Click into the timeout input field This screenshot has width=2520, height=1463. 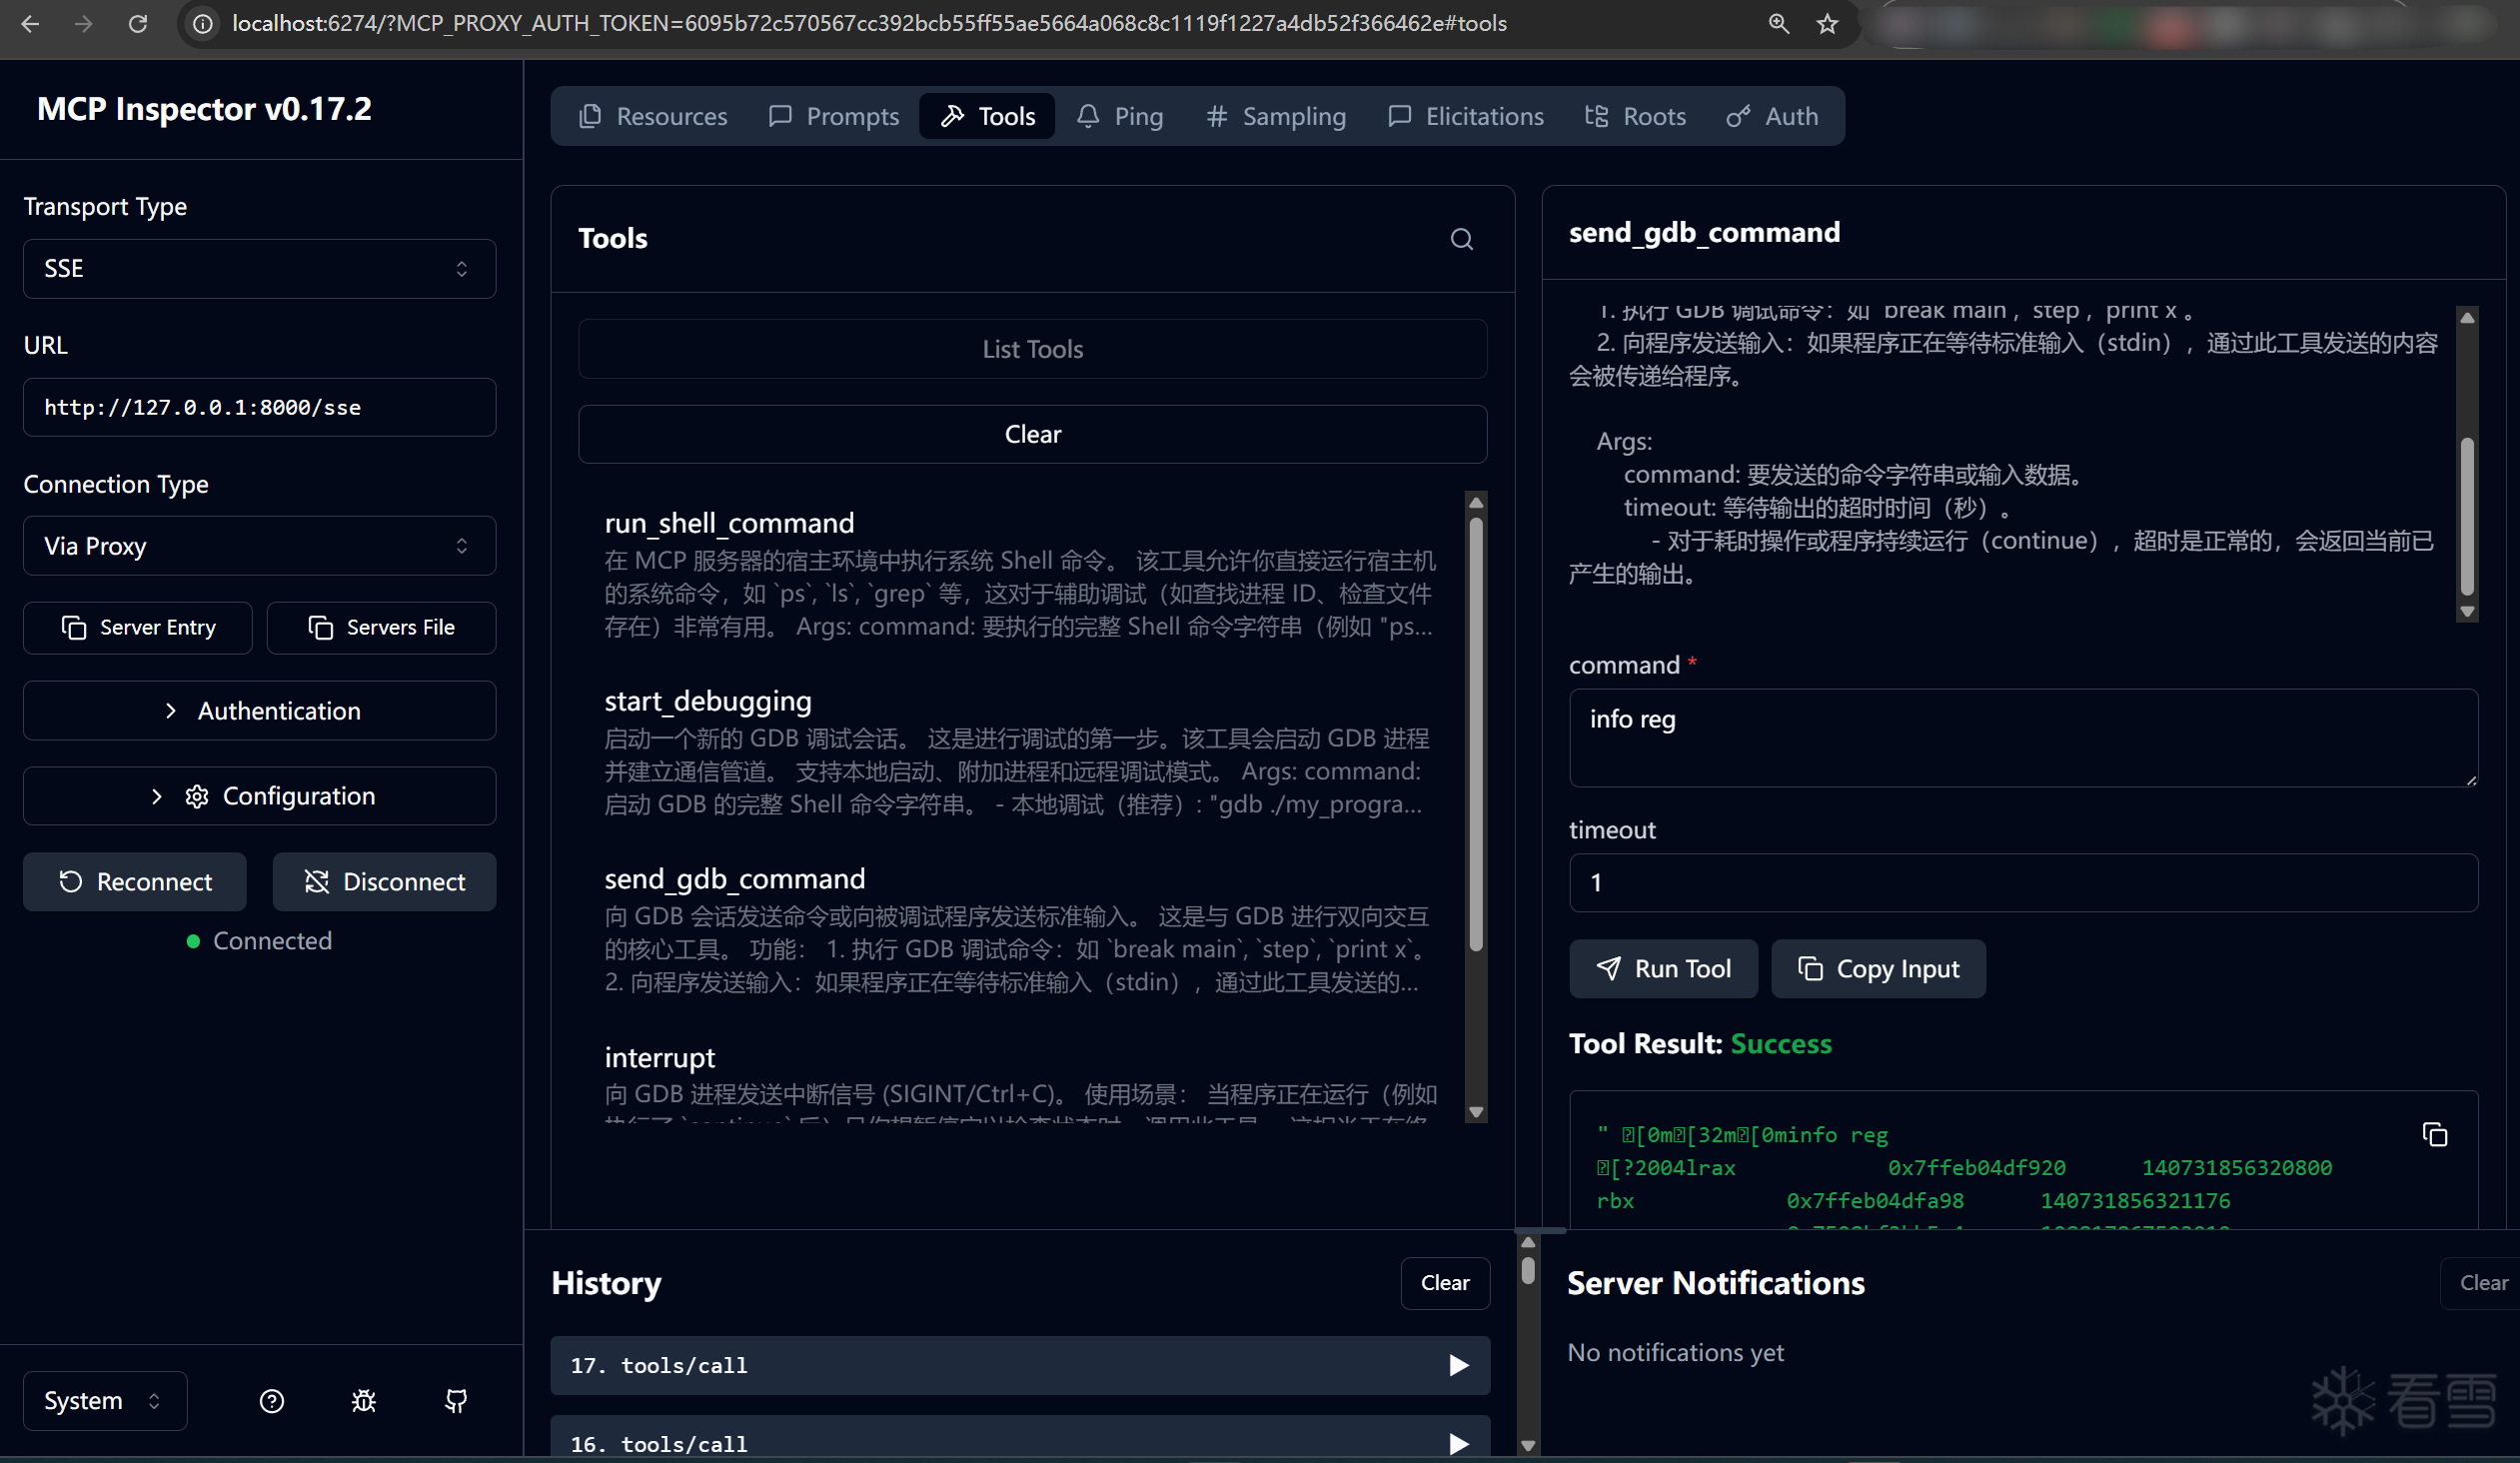(x=2022, y=882)
